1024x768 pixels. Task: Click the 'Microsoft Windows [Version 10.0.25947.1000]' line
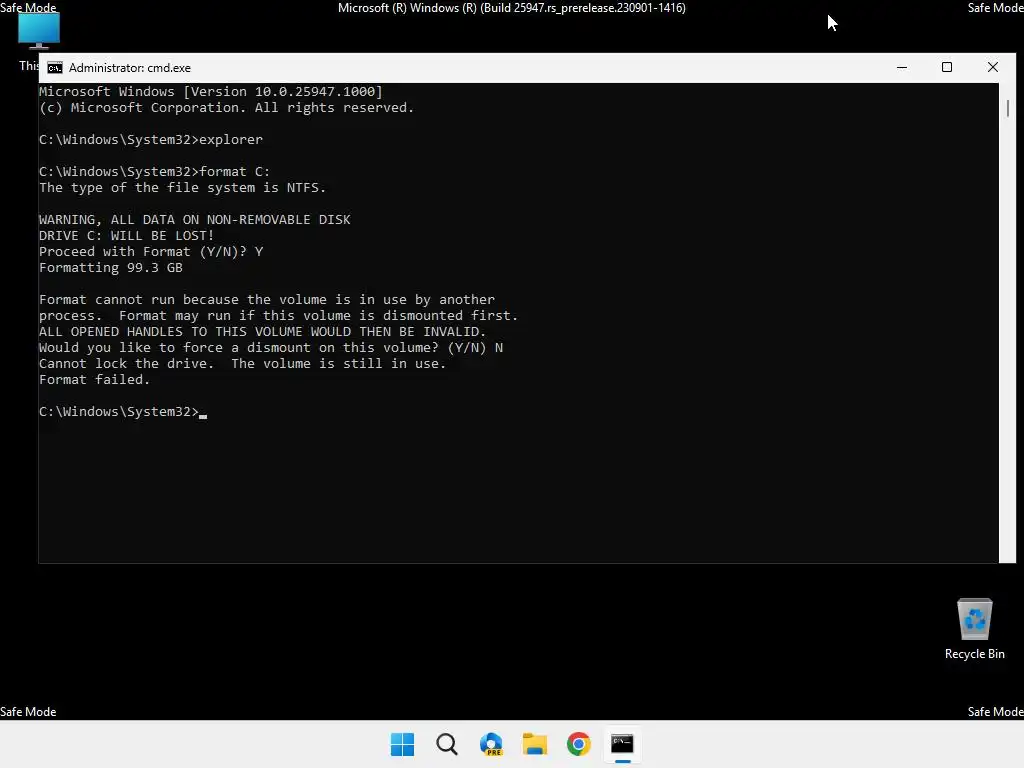[211, 91]
